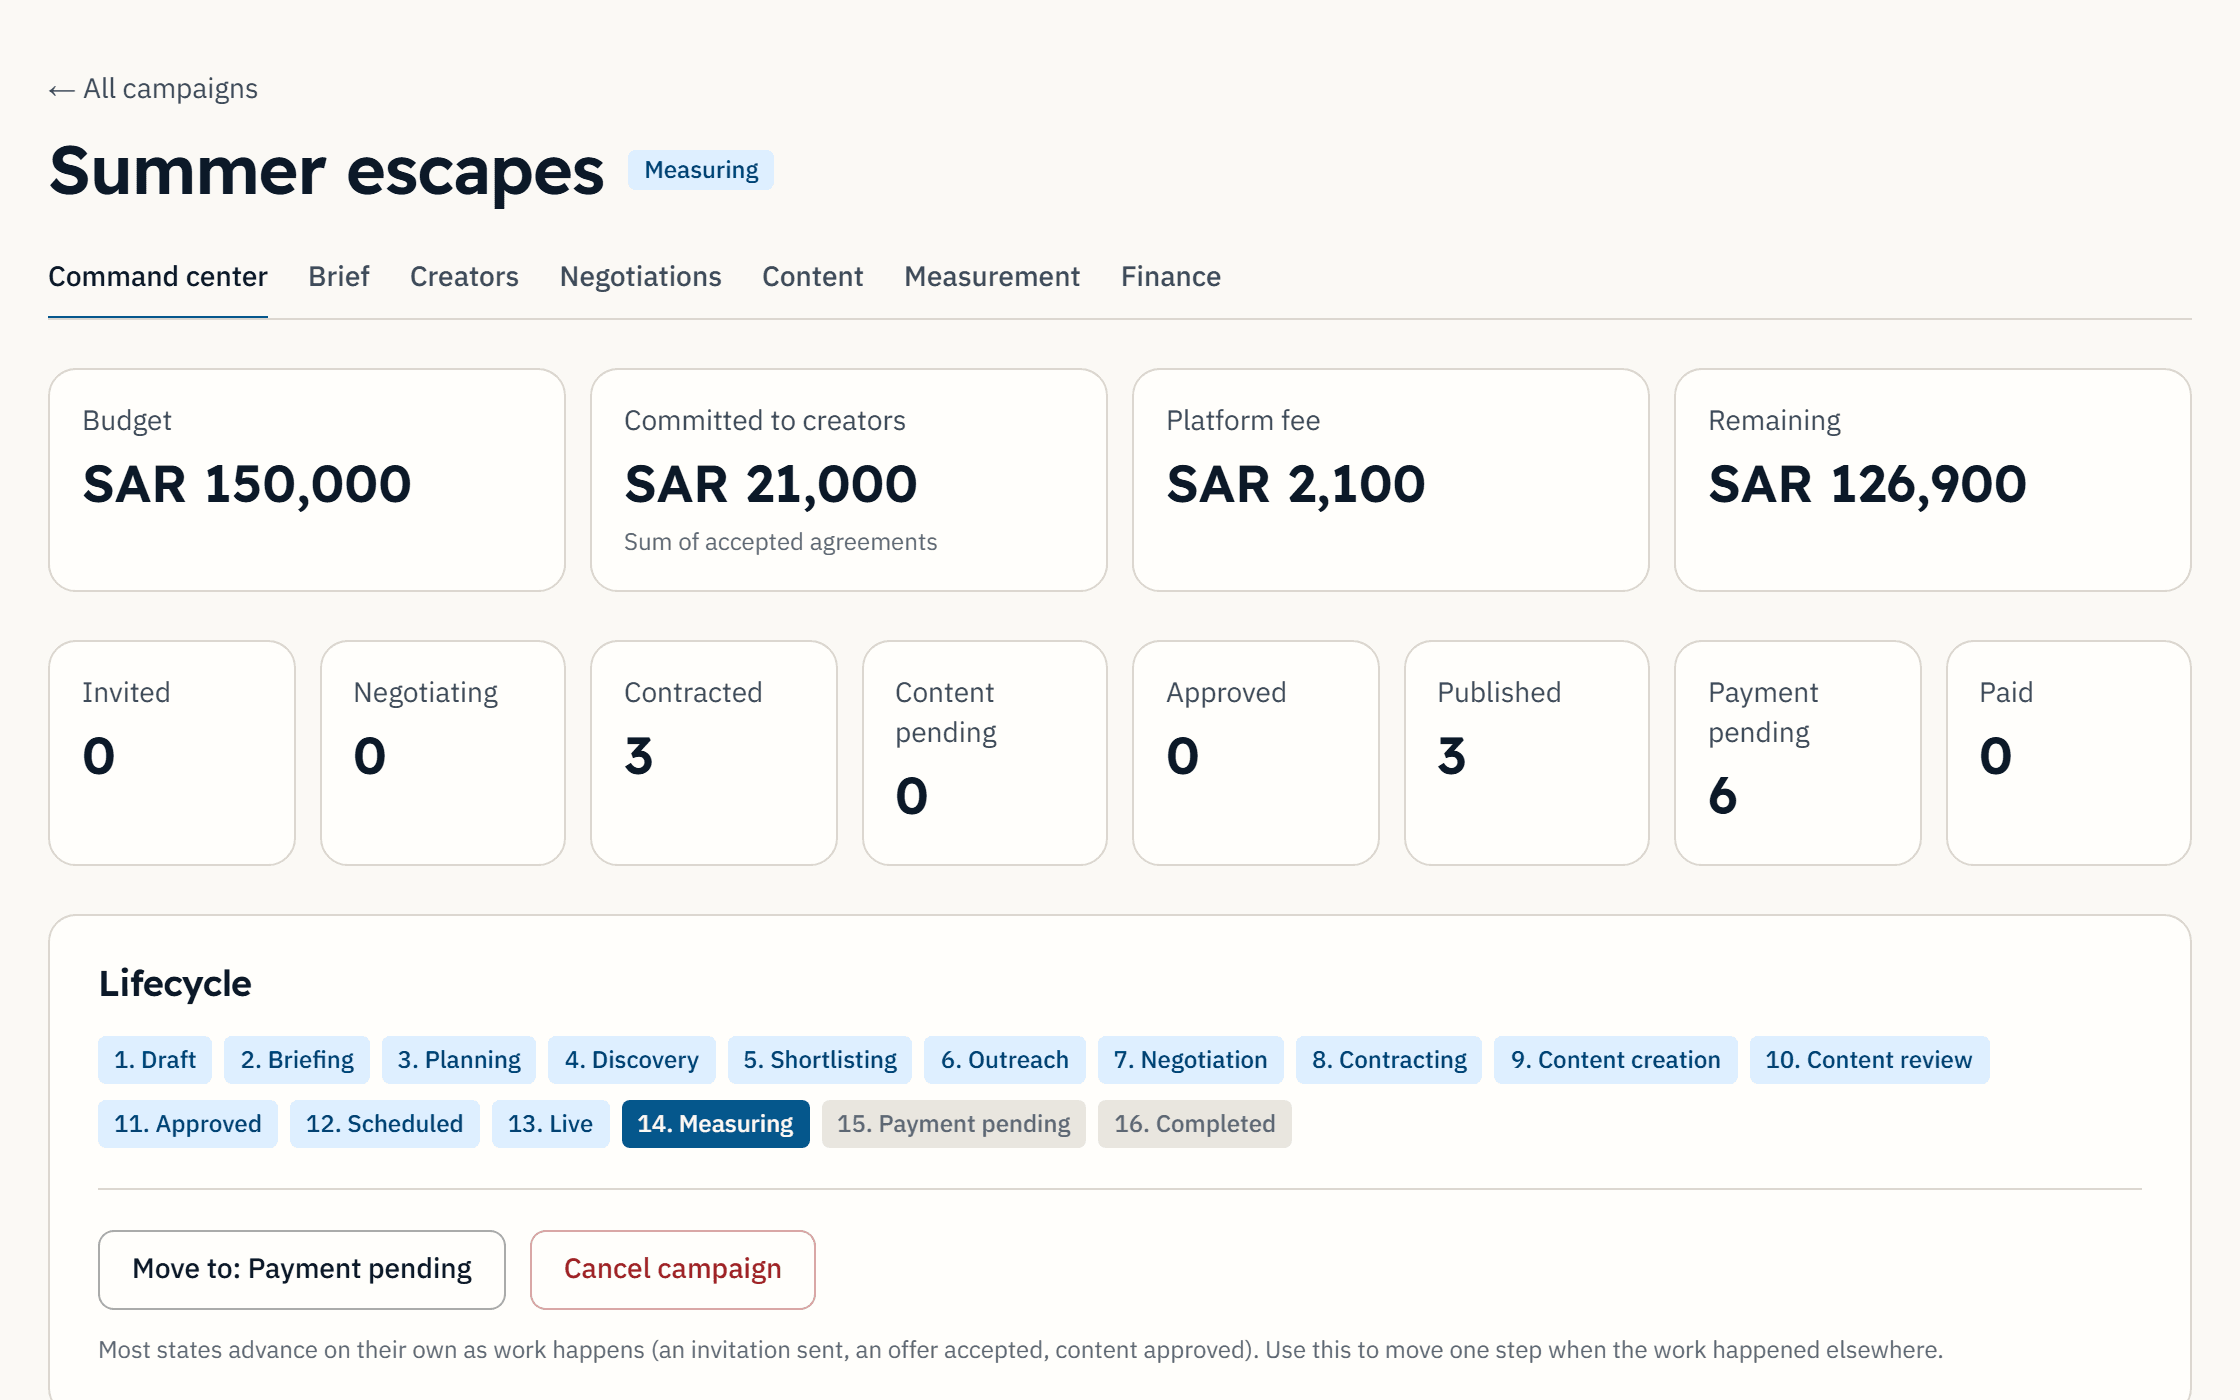2240x1400 pixels.
Task: Click the 1. Draft lifecycle step
Action: coord(155,1060)
